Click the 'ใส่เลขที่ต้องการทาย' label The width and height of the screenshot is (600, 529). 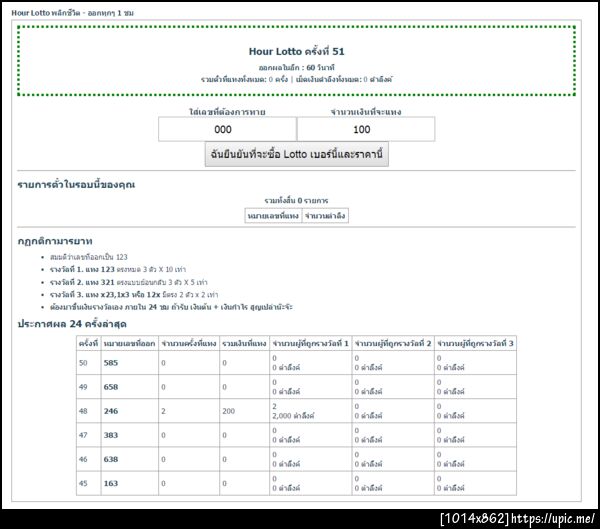tap(227, 112)
